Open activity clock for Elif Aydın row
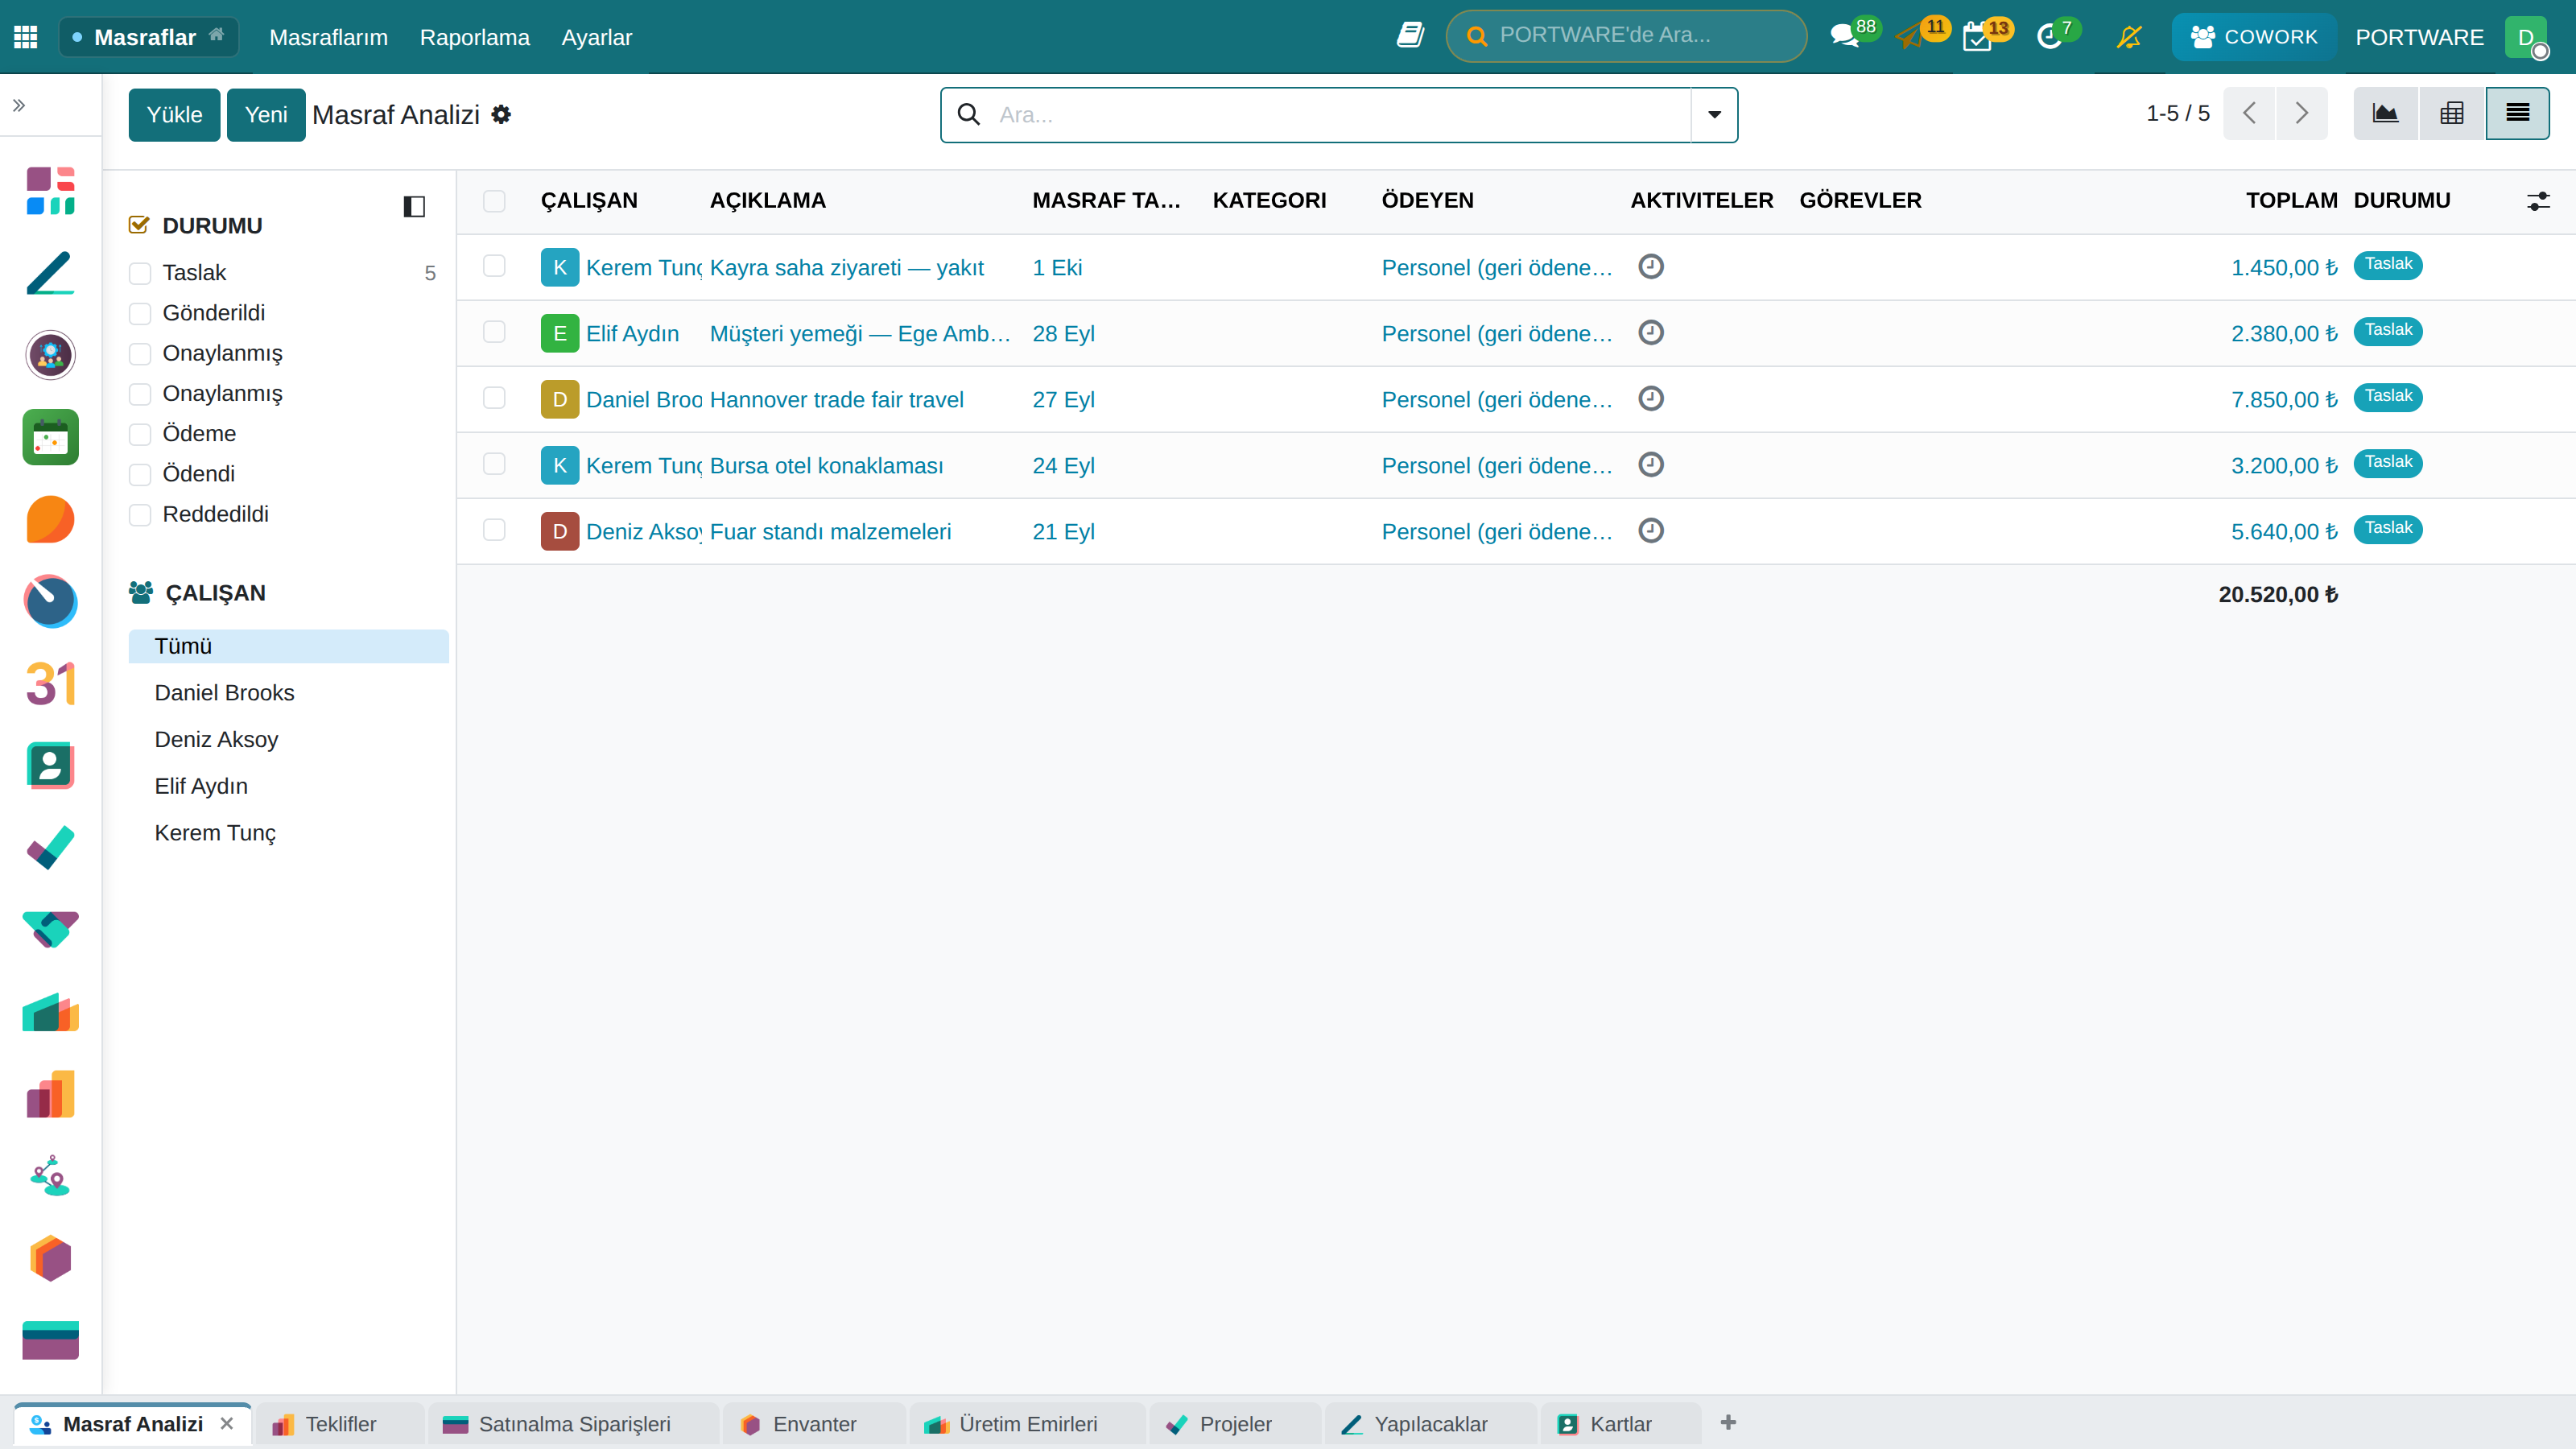This screenshot has width=2576, height=1449. (1651, 332)
